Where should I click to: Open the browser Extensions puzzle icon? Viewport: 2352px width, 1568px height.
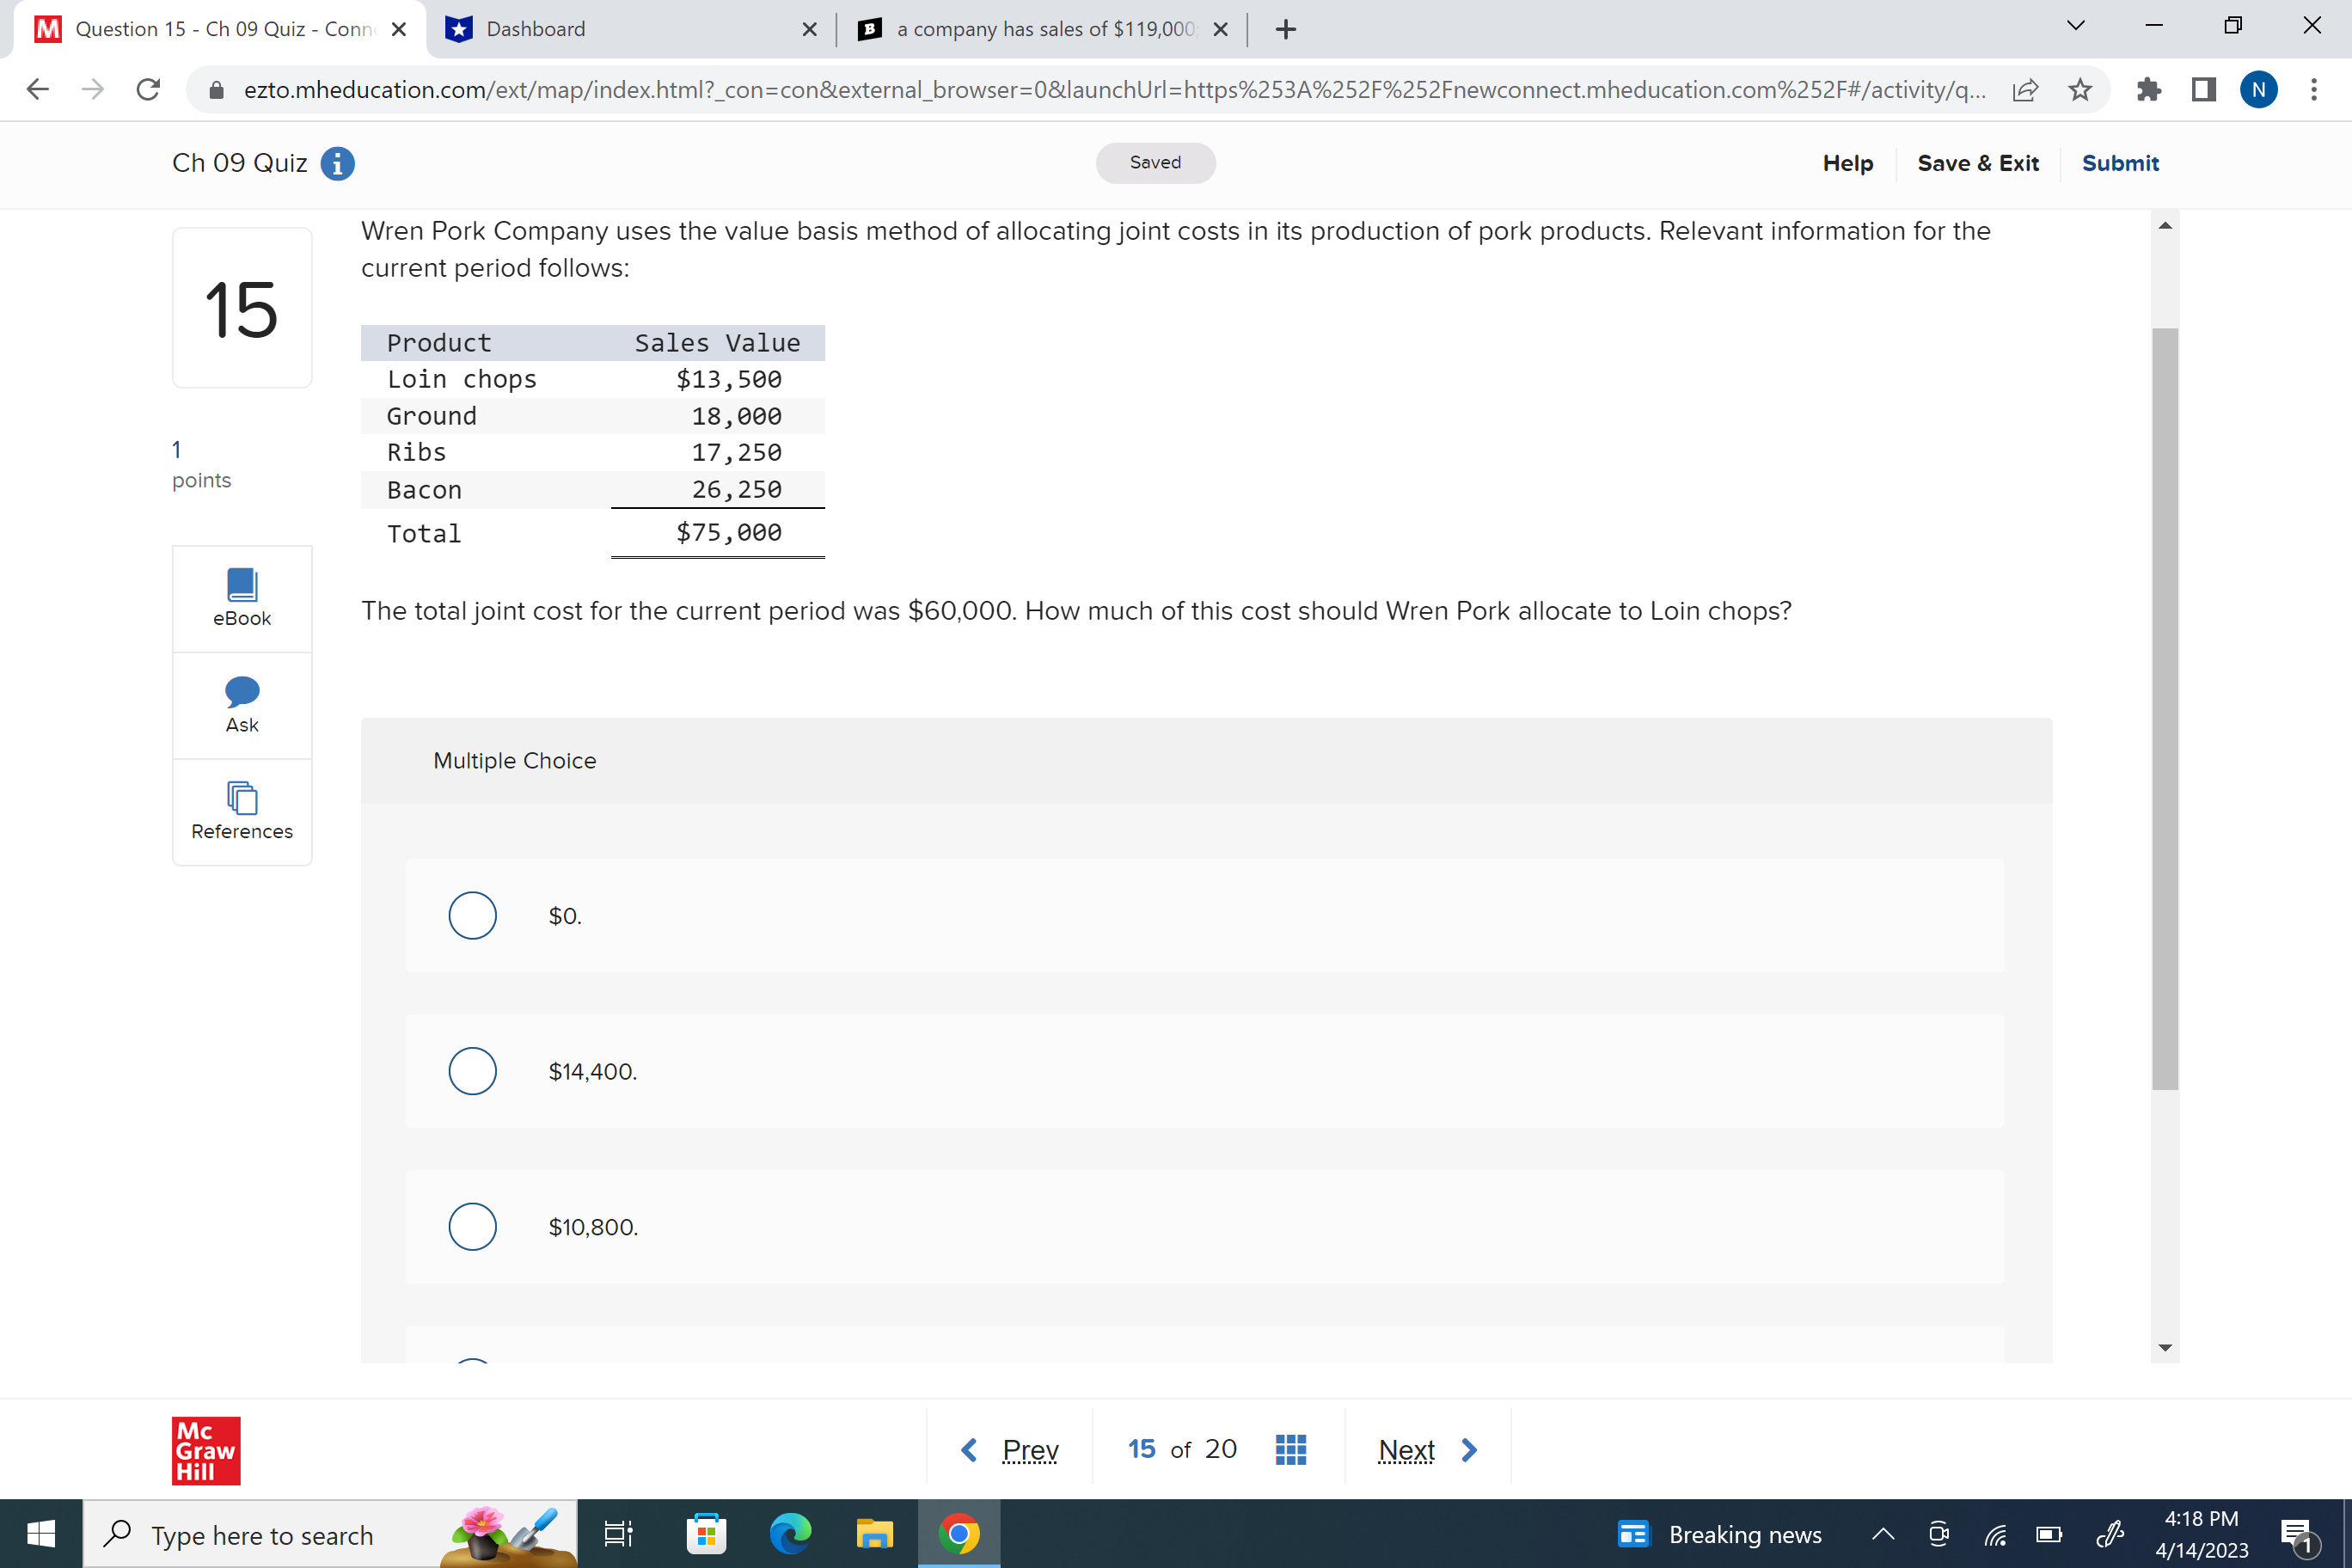2148,89
